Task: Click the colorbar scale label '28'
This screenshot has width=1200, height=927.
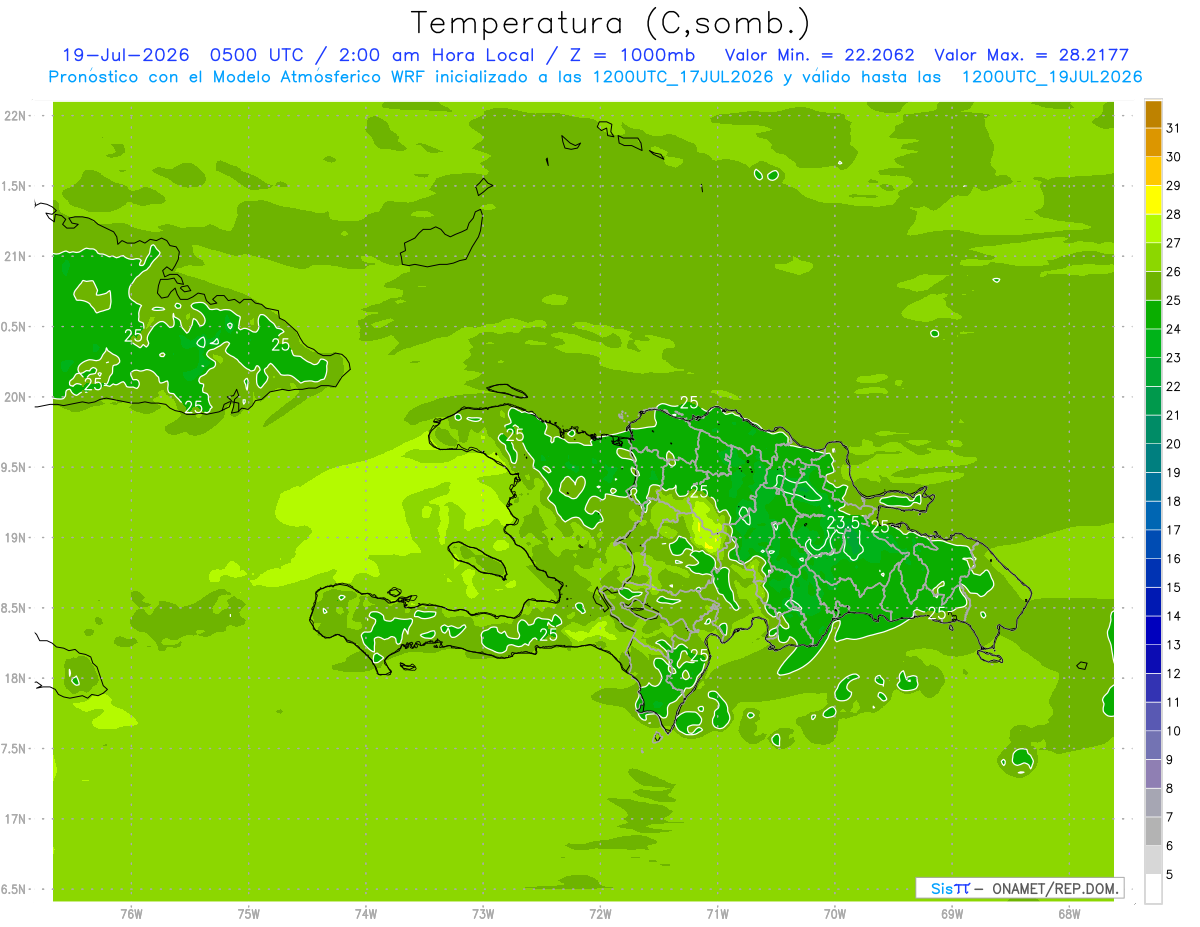Action: click(1174, 214)
